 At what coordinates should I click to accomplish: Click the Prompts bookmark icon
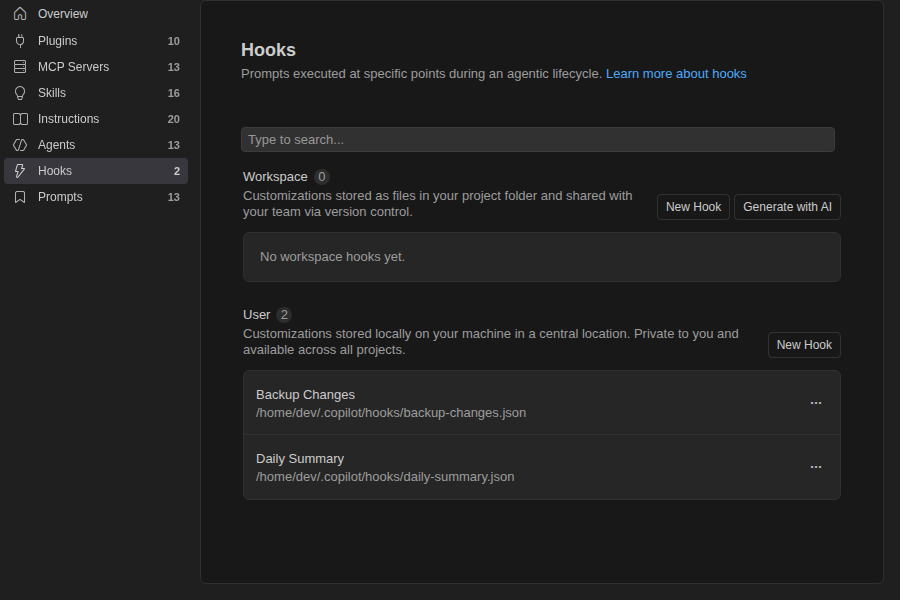click(x=20, y=197)
